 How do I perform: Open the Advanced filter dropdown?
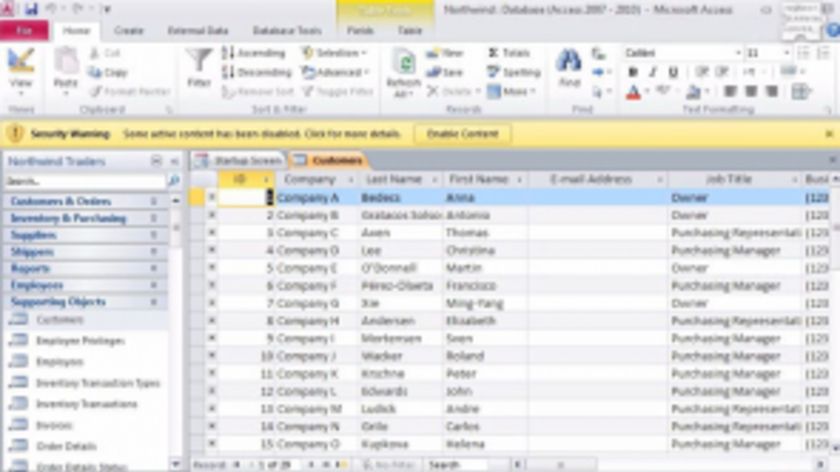(x=336, y=72)
